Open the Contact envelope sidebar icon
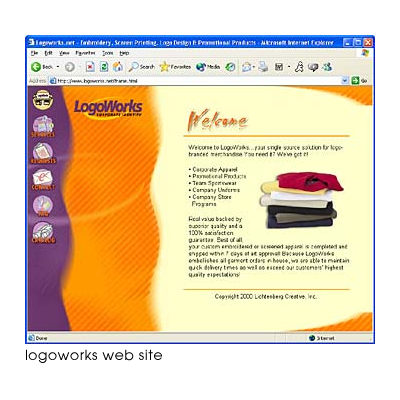This screenshot has height=400, width=400. tap(43, 180)
